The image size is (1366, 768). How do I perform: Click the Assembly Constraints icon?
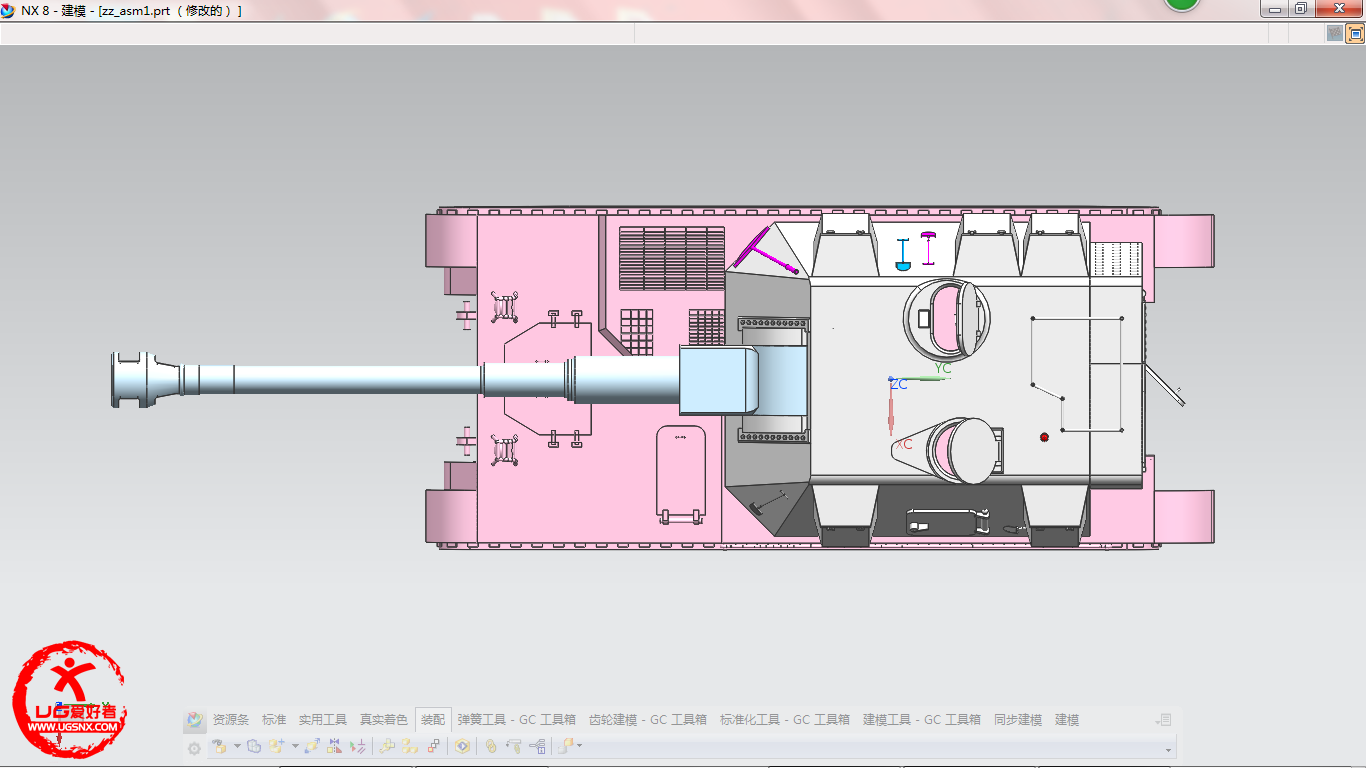pos(335,746)
